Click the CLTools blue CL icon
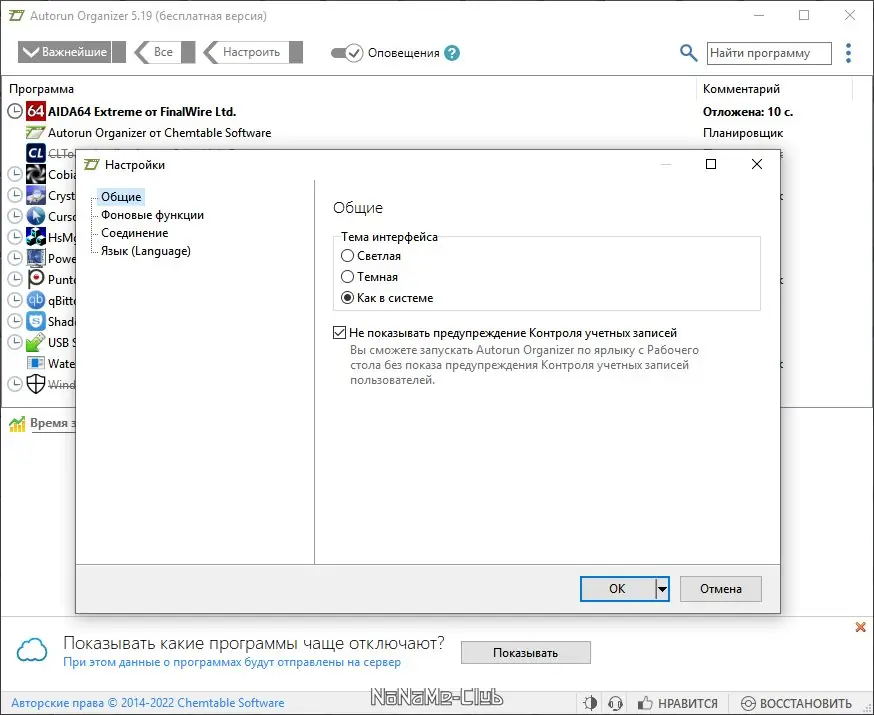874x715 pixels. pyautogui.click(x=36, y=153)
